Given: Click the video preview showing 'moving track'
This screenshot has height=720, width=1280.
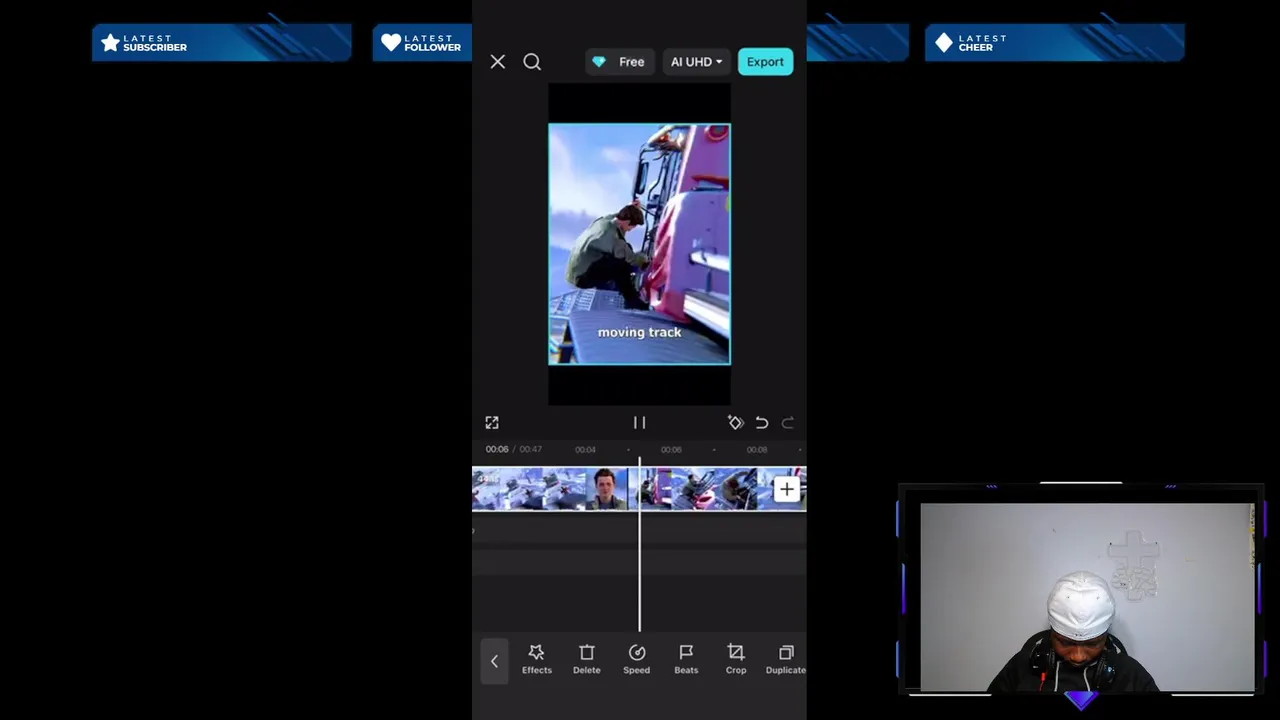Looking at the screenshot, I should click(639, 244).
